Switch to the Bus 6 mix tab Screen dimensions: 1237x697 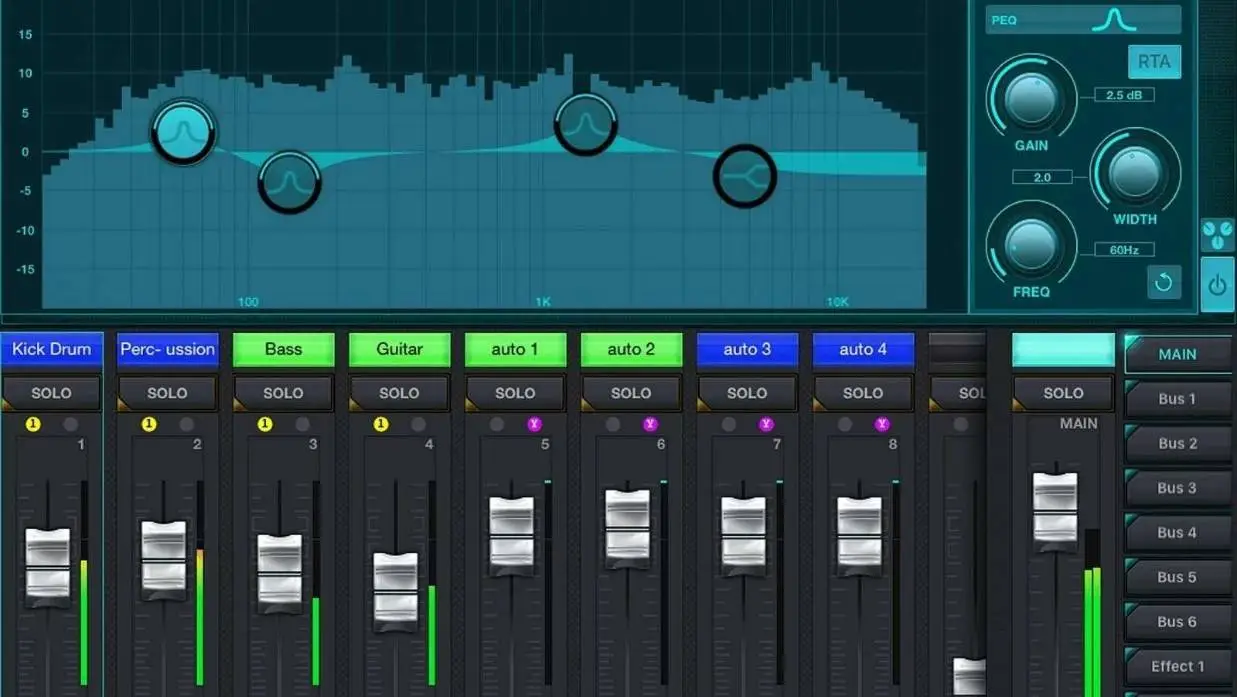coord(1178,622)
